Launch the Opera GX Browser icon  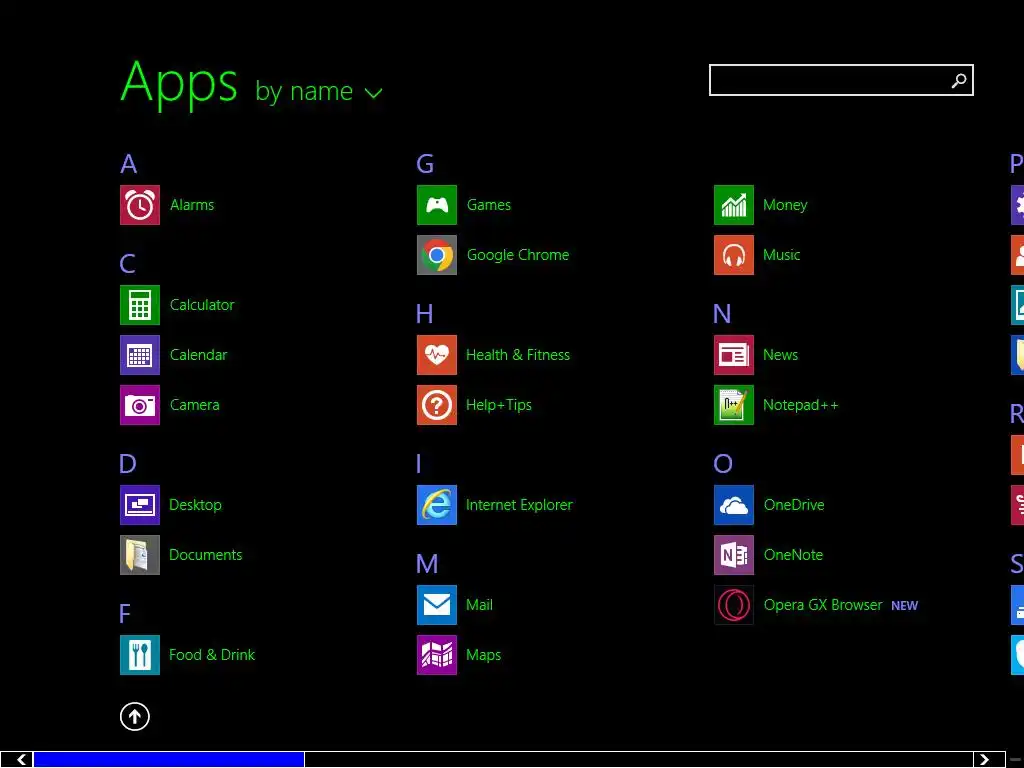click(734, 605)
